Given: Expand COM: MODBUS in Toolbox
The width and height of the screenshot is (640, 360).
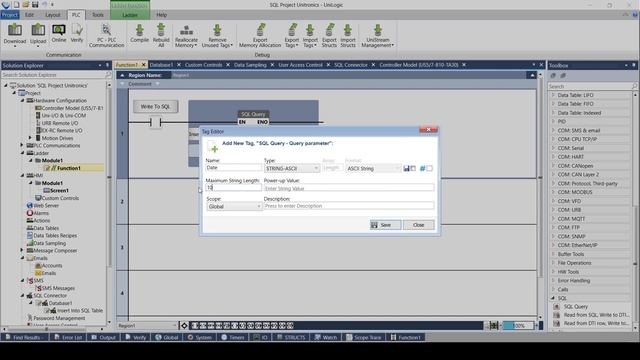Looking at the screenshot, I should (x=553, y=192).
